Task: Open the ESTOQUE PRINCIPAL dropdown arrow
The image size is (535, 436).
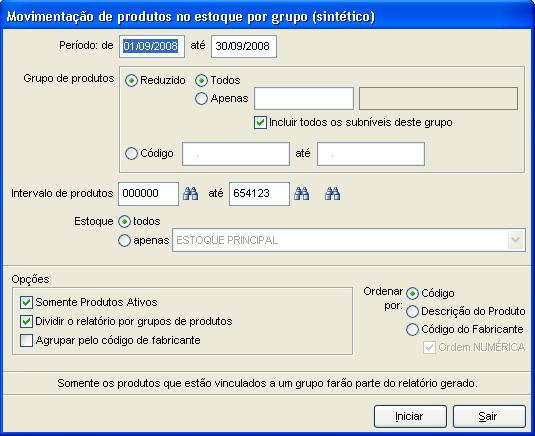Action: (516, 240)
